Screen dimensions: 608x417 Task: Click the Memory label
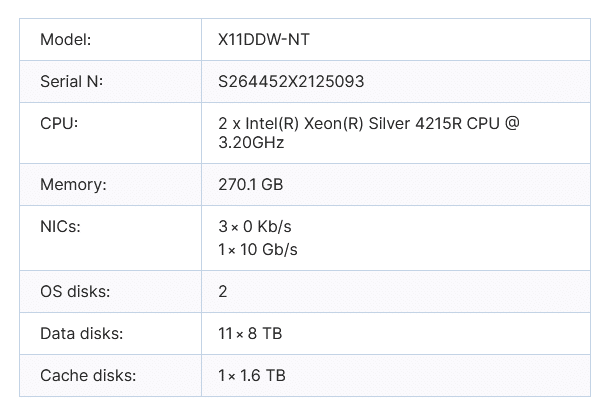(x=73, y=185)
